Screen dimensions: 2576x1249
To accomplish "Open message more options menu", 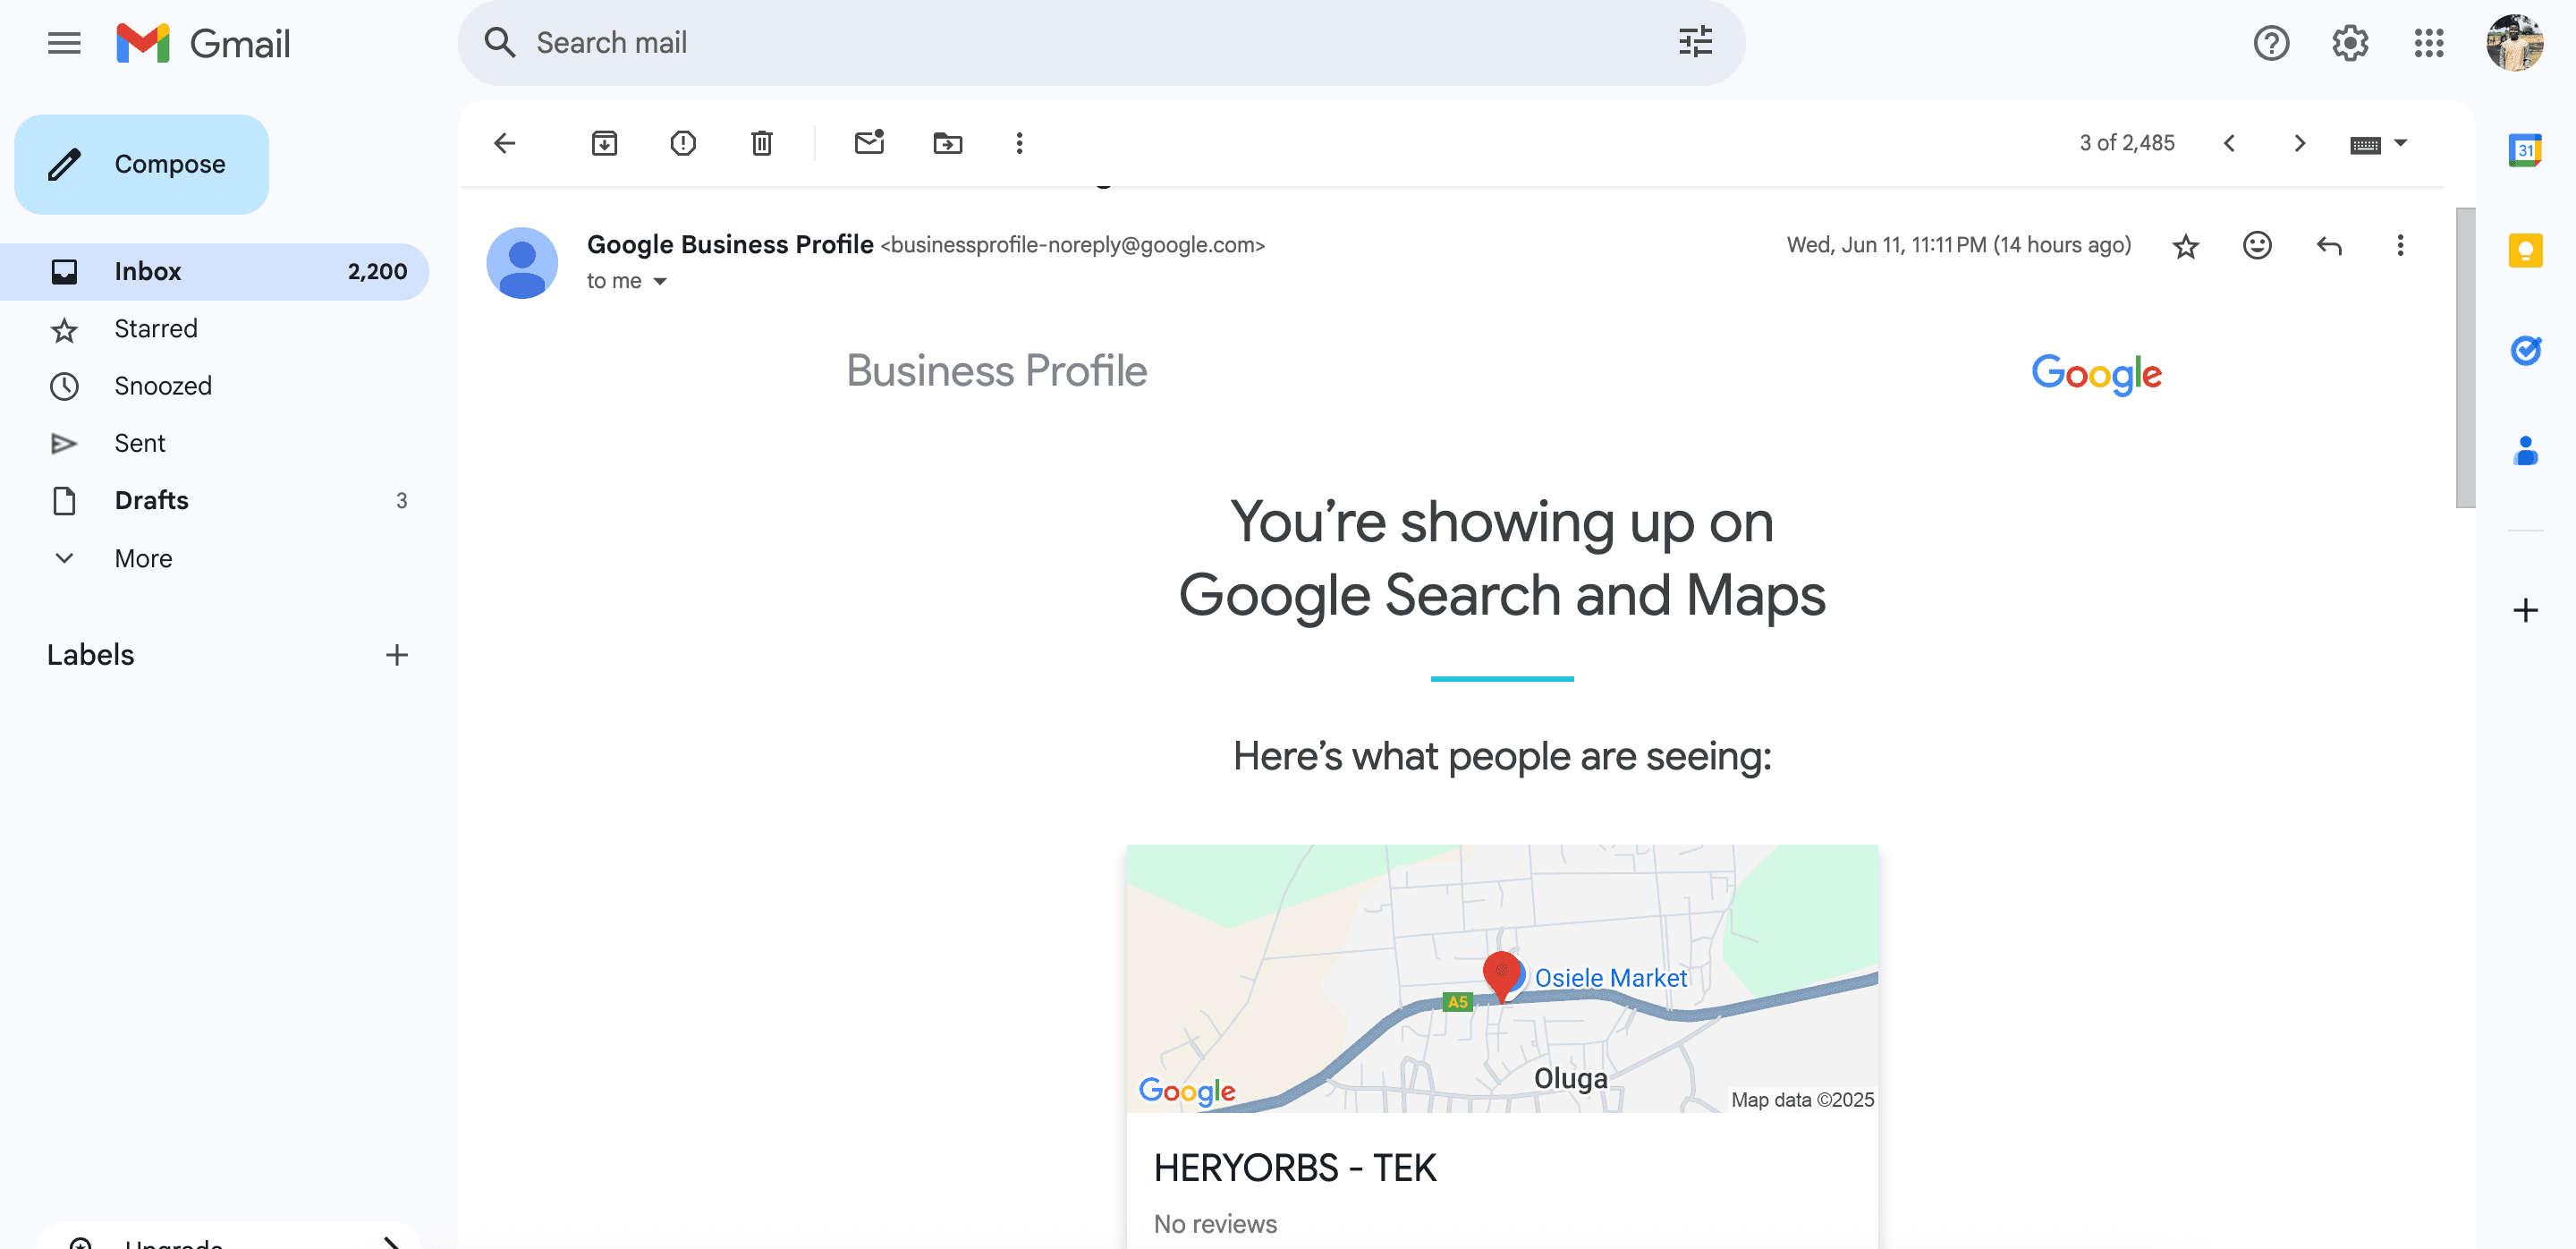I will (x=2400, y=245).
